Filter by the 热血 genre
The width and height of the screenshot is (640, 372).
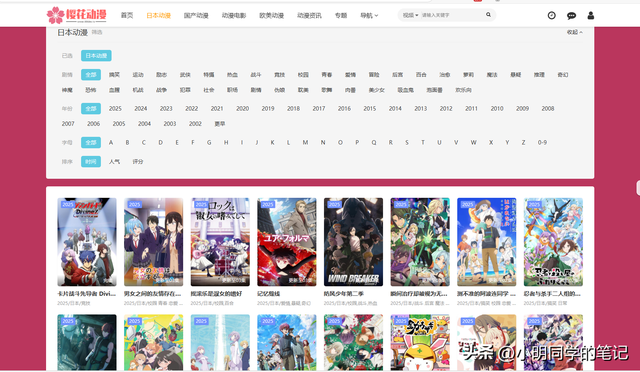[232, 75]
